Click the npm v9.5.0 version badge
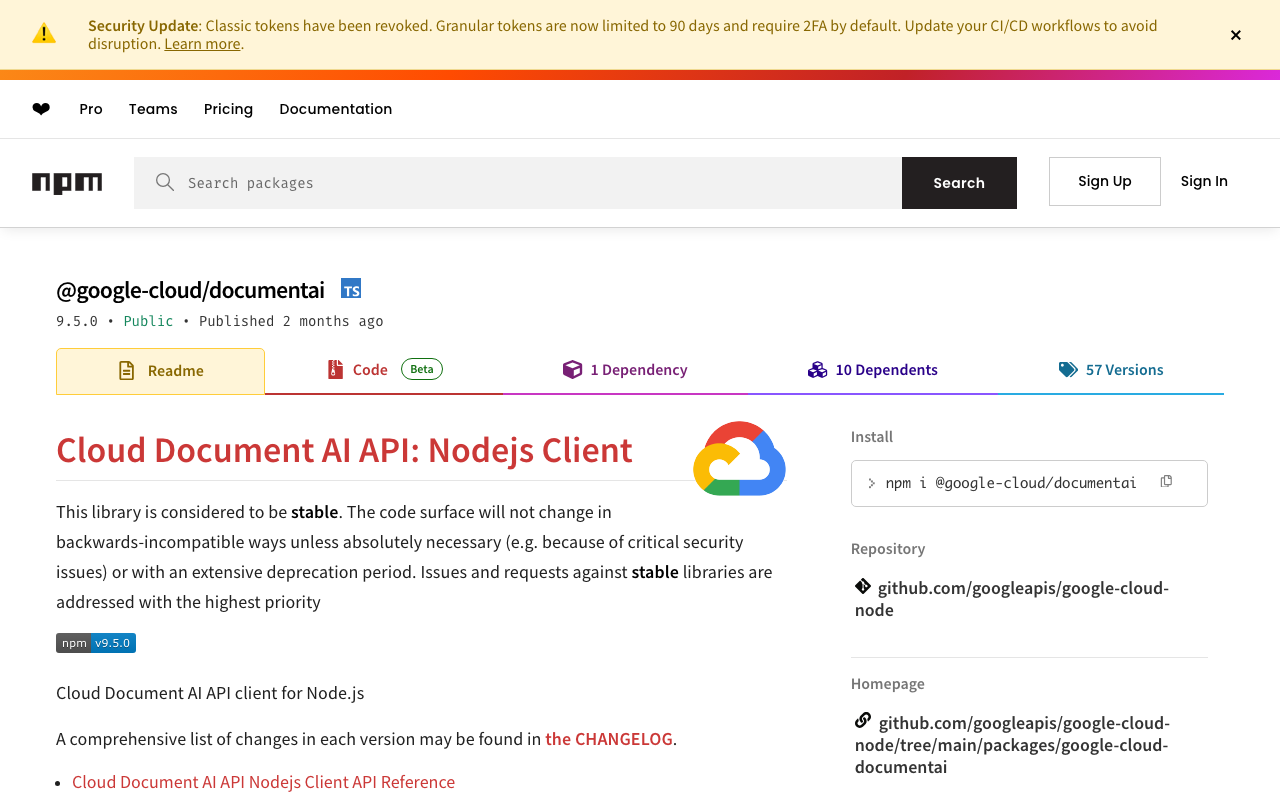 [96, 643]
